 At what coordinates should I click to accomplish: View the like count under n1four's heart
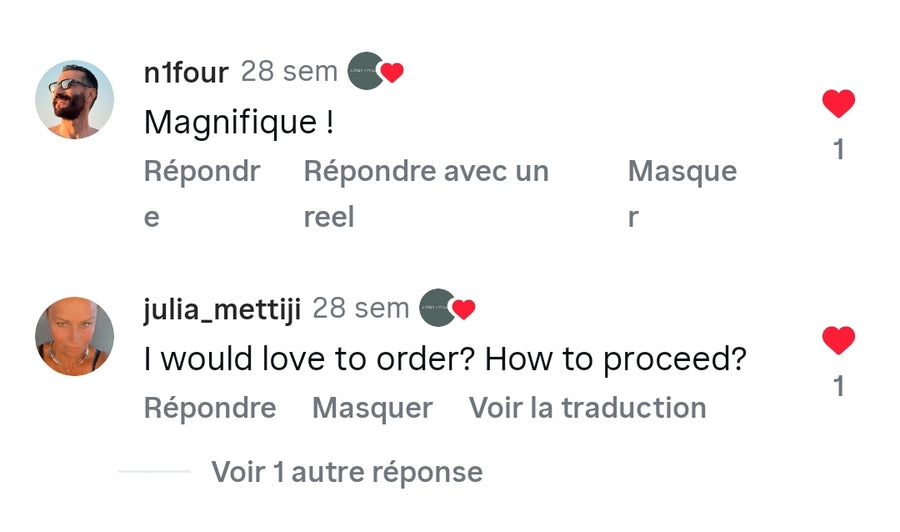pos(838,150)
